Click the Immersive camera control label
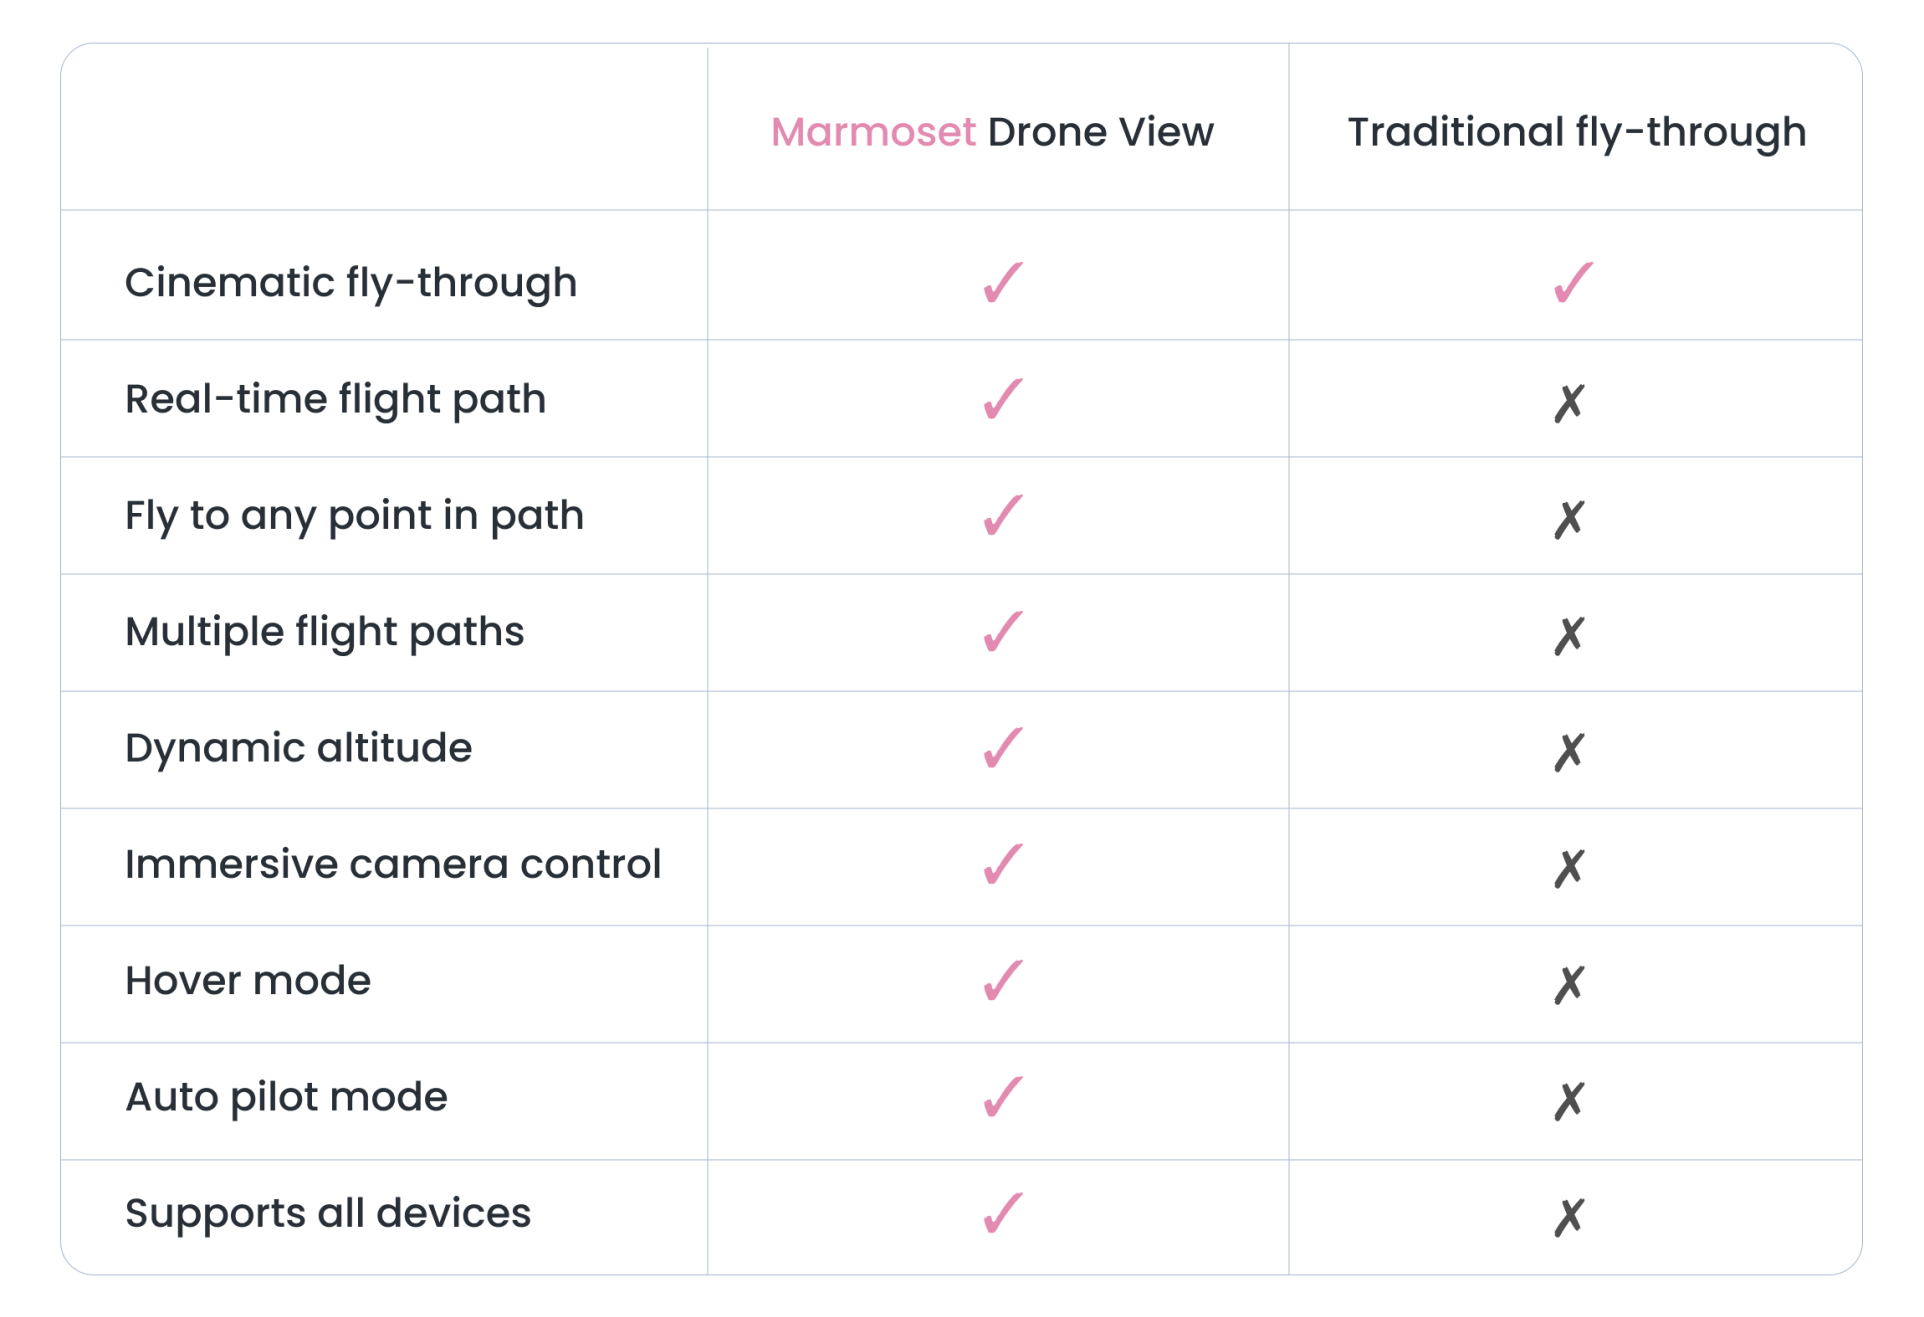This screenshot has width=1924, height=1317. click(393, 865)
